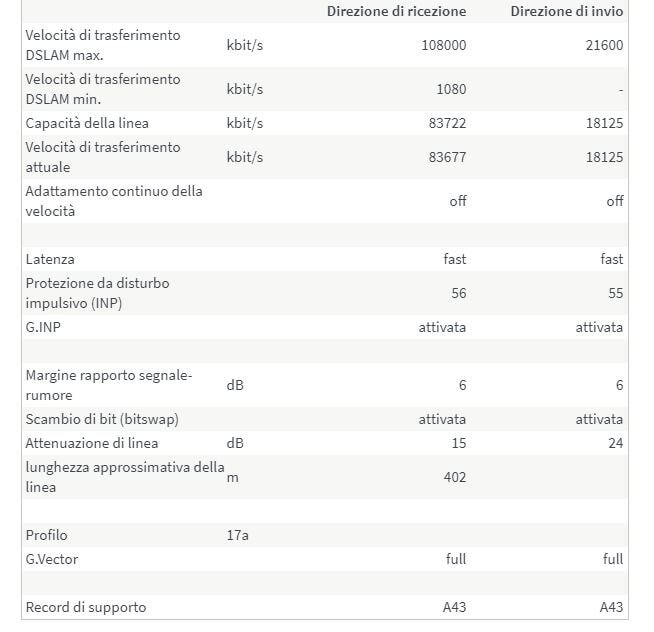Select line attenuation send value 24
Viewport: 654px width, 632px height.
click(x=615, y=443)
